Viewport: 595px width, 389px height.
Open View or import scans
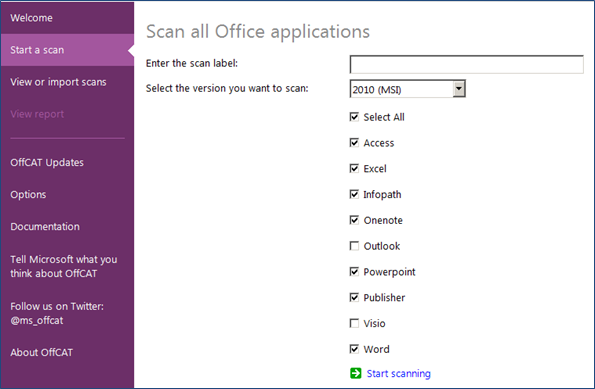[58, 82]
